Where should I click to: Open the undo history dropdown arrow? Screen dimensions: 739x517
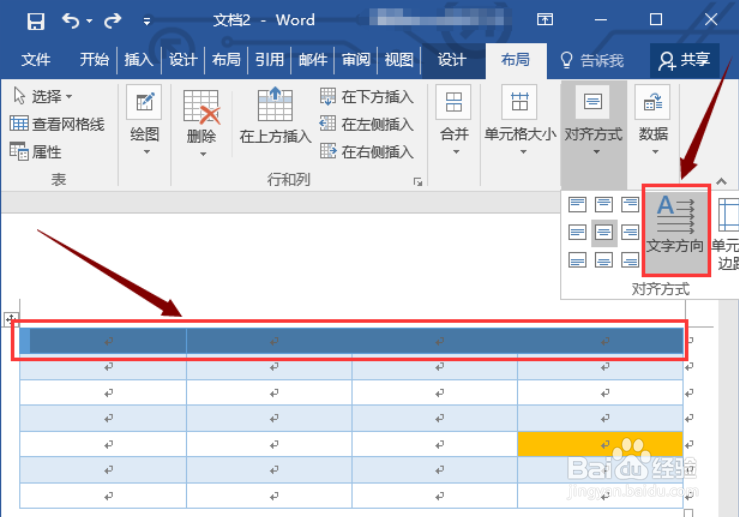point(89,21)
